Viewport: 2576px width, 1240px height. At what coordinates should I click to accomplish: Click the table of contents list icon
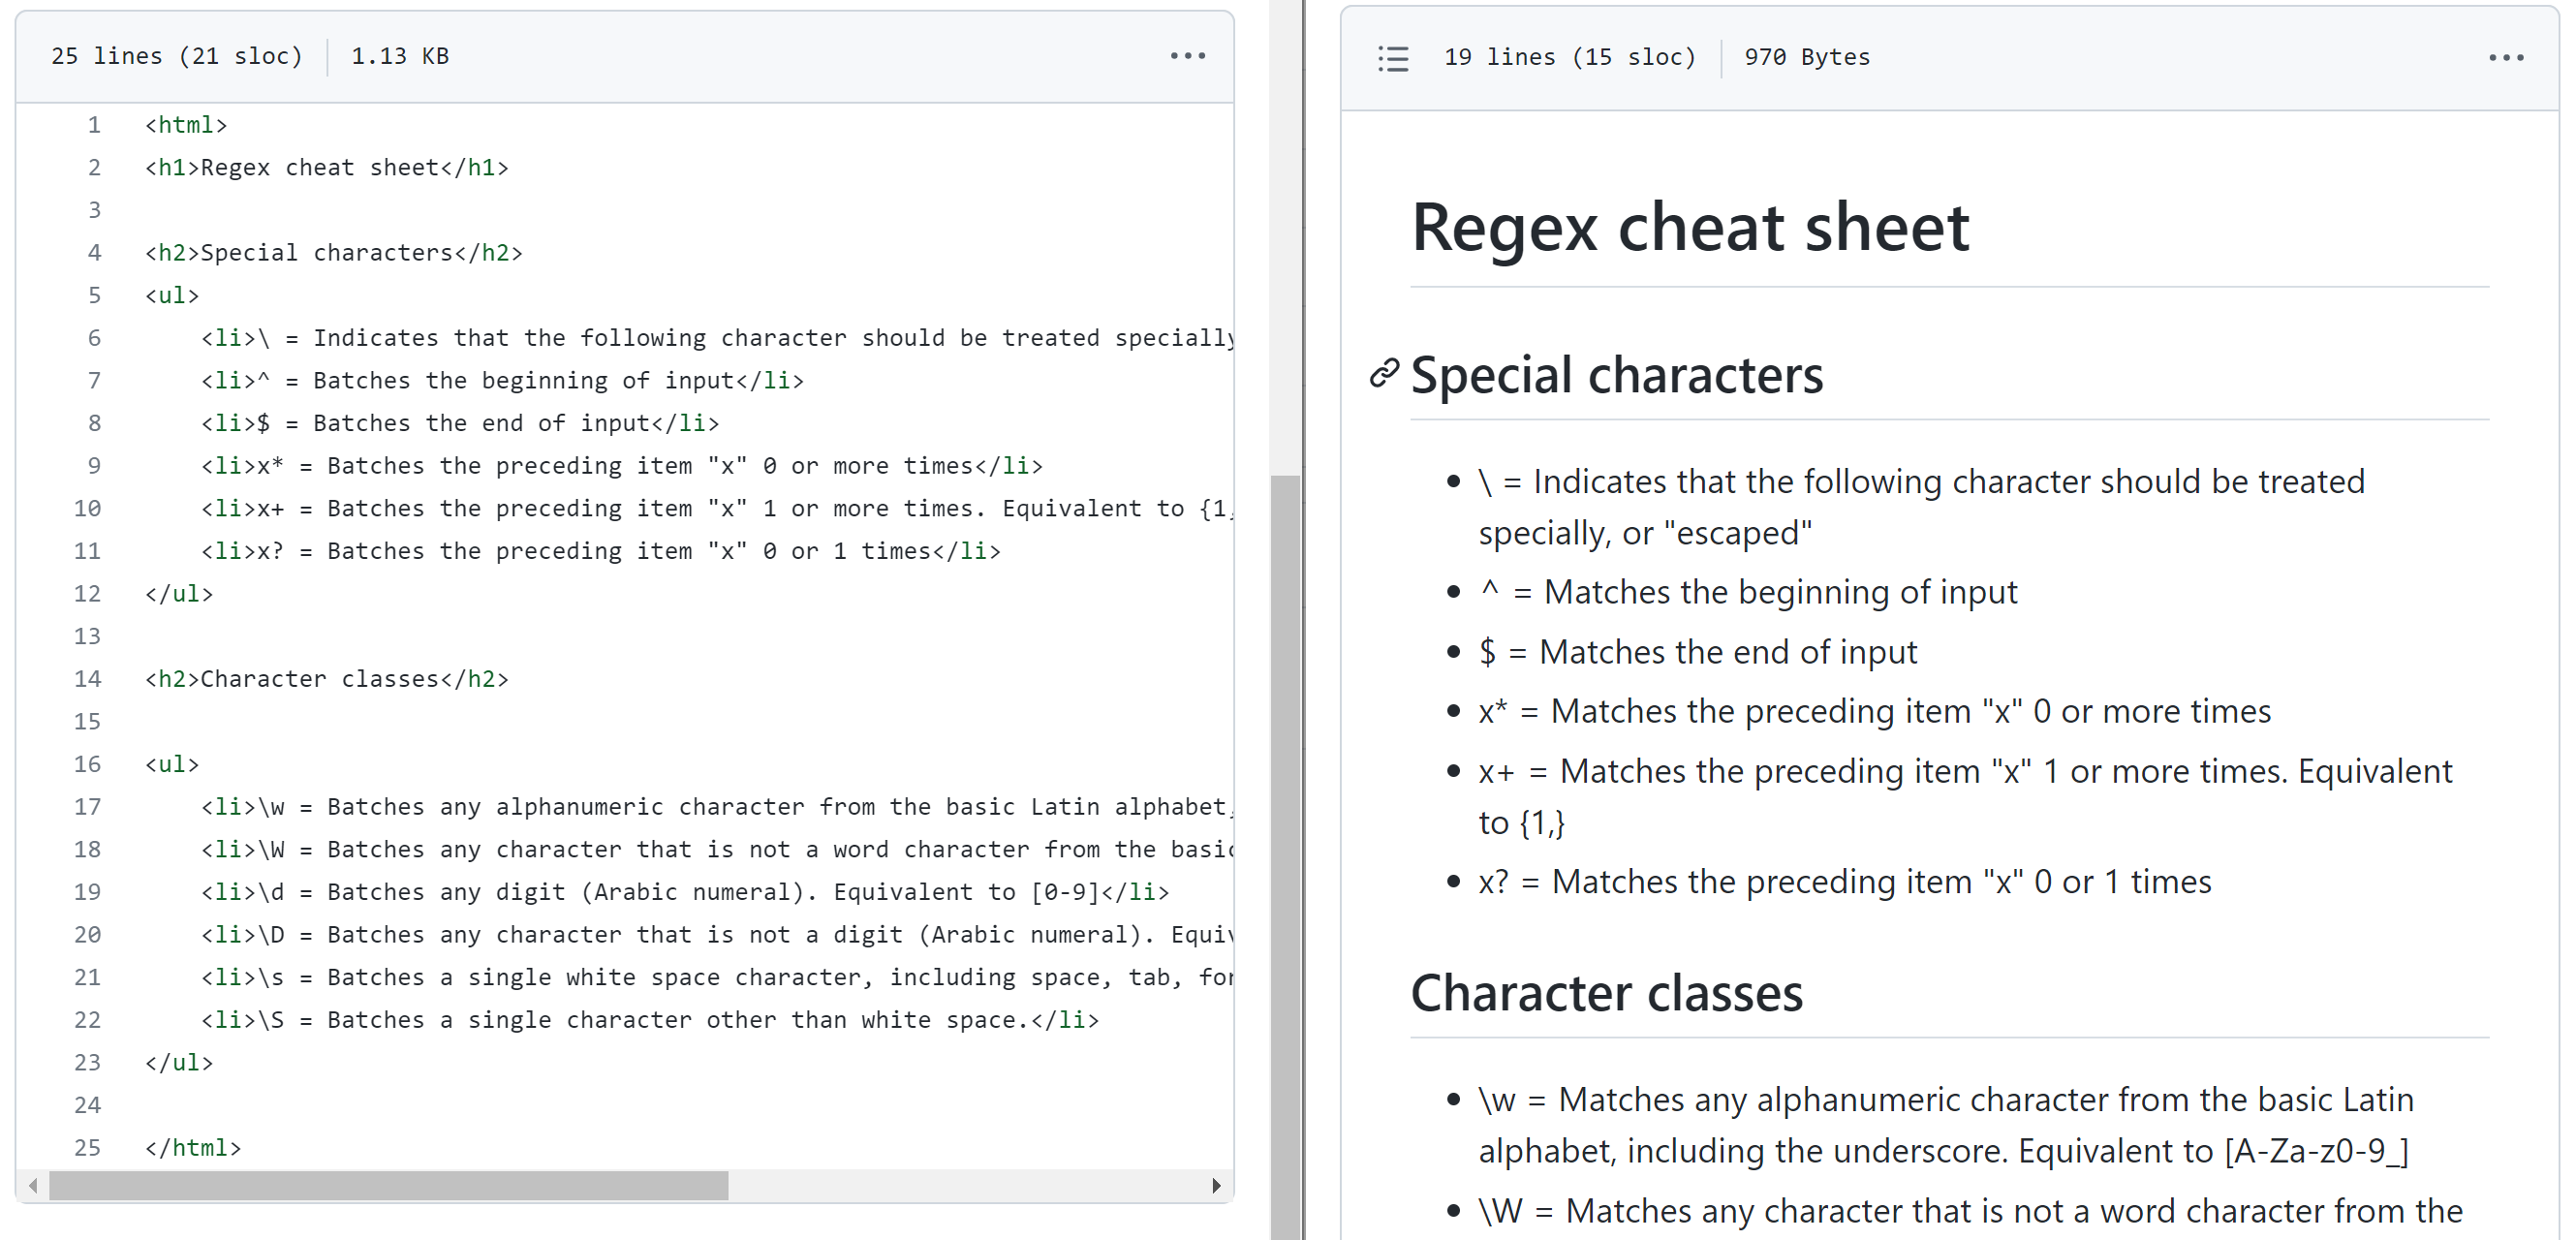click(1392, 58)
